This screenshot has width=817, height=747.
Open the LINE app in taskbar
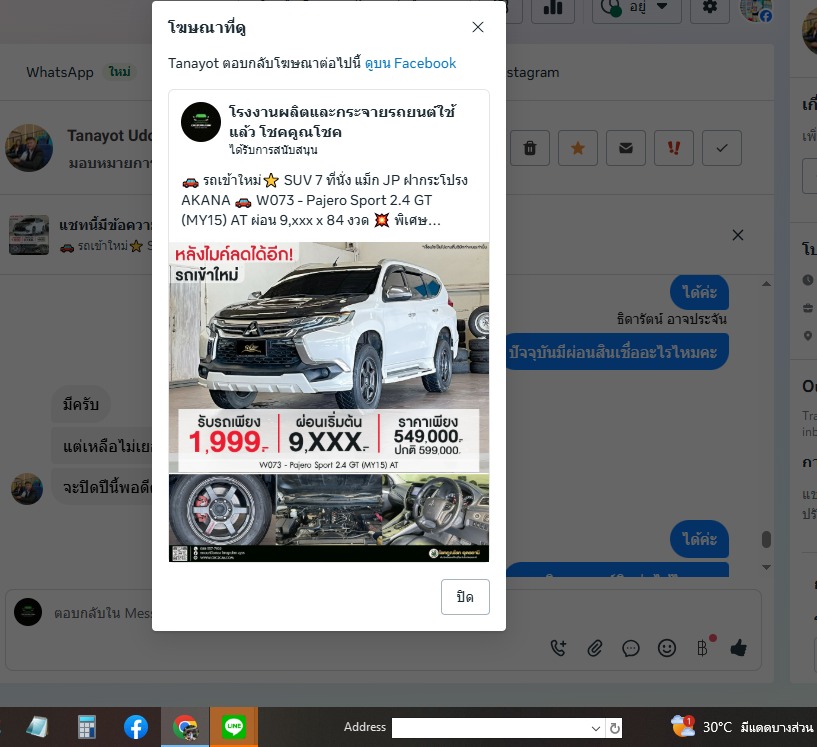(234, 727)
